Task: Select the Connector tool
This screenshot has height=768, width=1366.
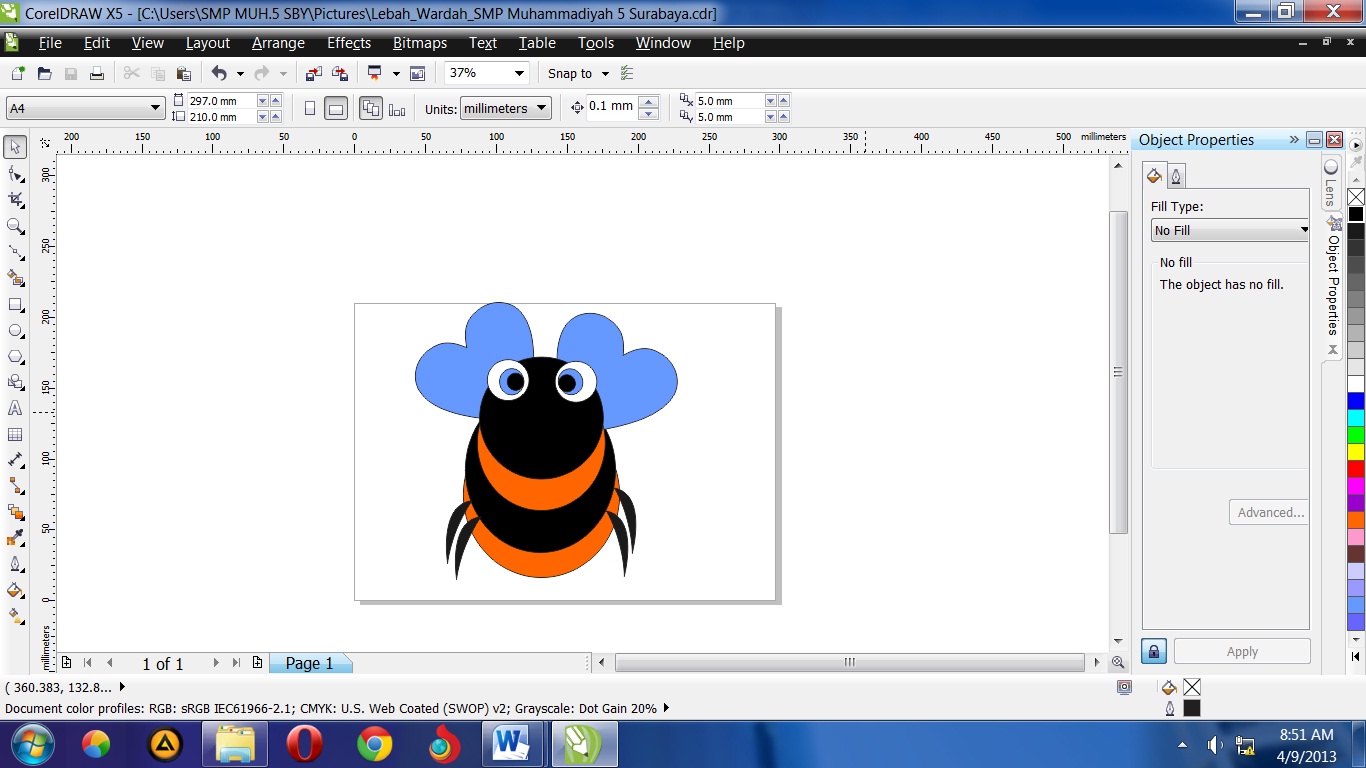Action: tap(15, 486)
